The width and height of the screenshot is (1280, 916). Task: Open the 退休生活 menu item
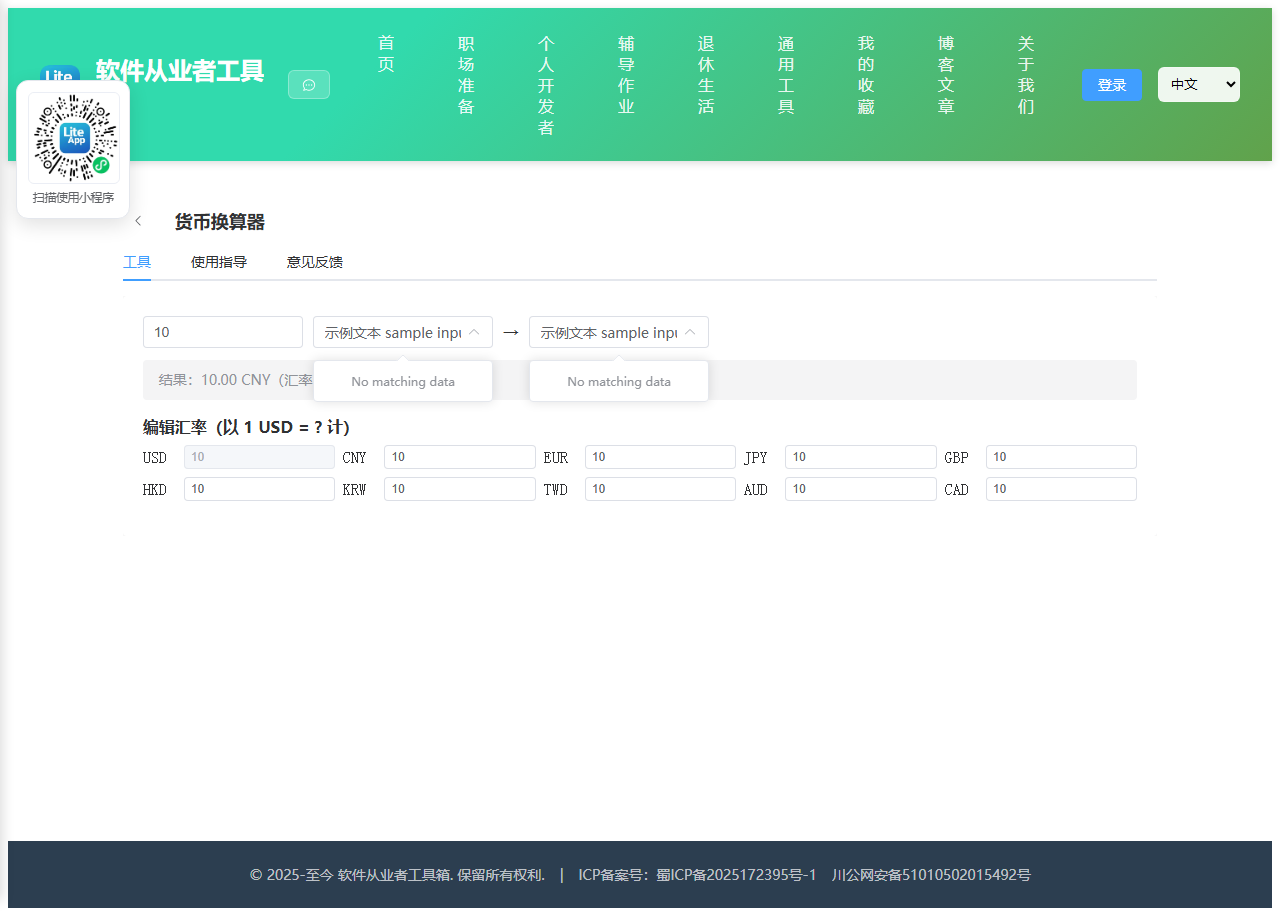(x=706, y=75)
